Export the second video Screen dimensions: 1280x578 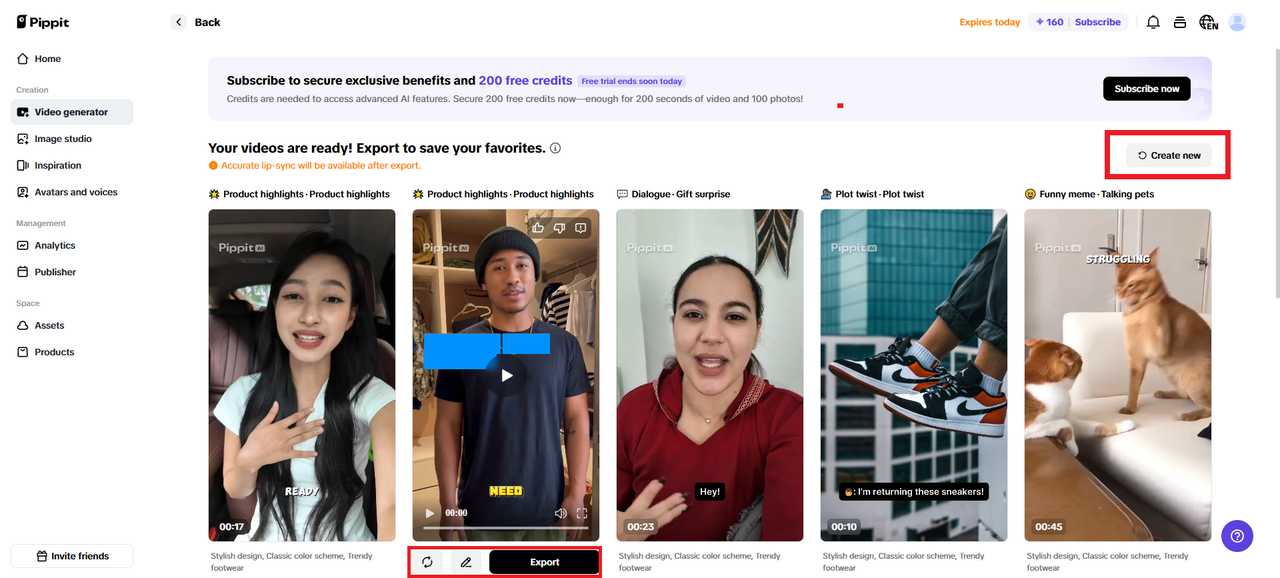(x=545, y=562)
